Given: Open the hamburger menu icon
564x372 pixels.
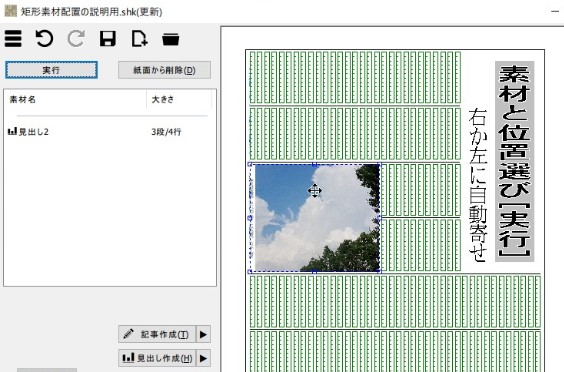Looking at the screenshot, I should pyautogui.click(x=13, y=38).
